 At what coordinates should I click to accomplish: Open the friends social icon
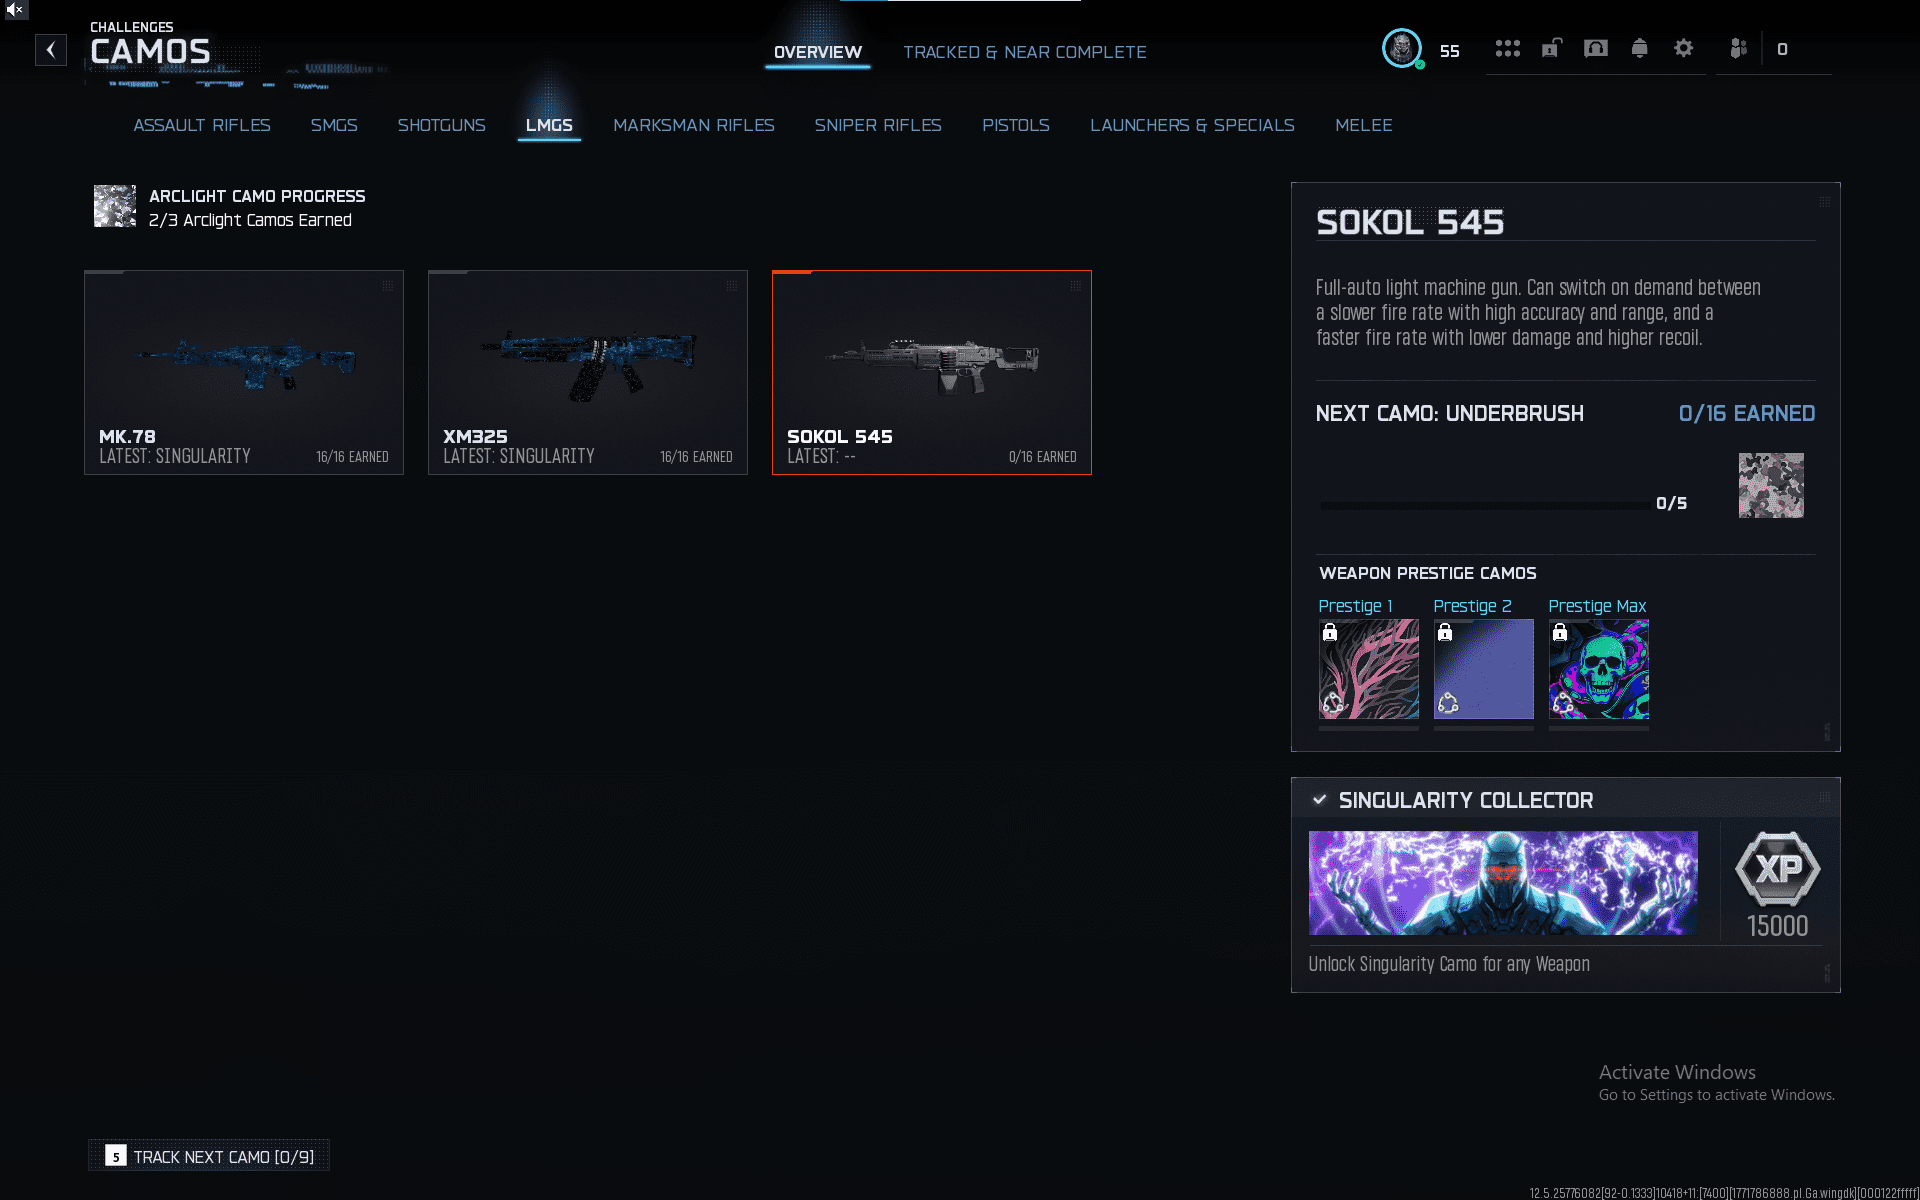coord(1739,49)
